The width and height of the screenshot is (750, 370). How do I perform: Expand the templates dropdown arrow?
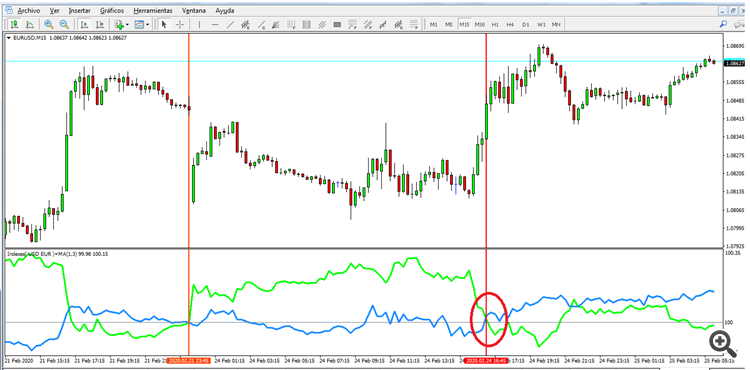coord(147,24)
